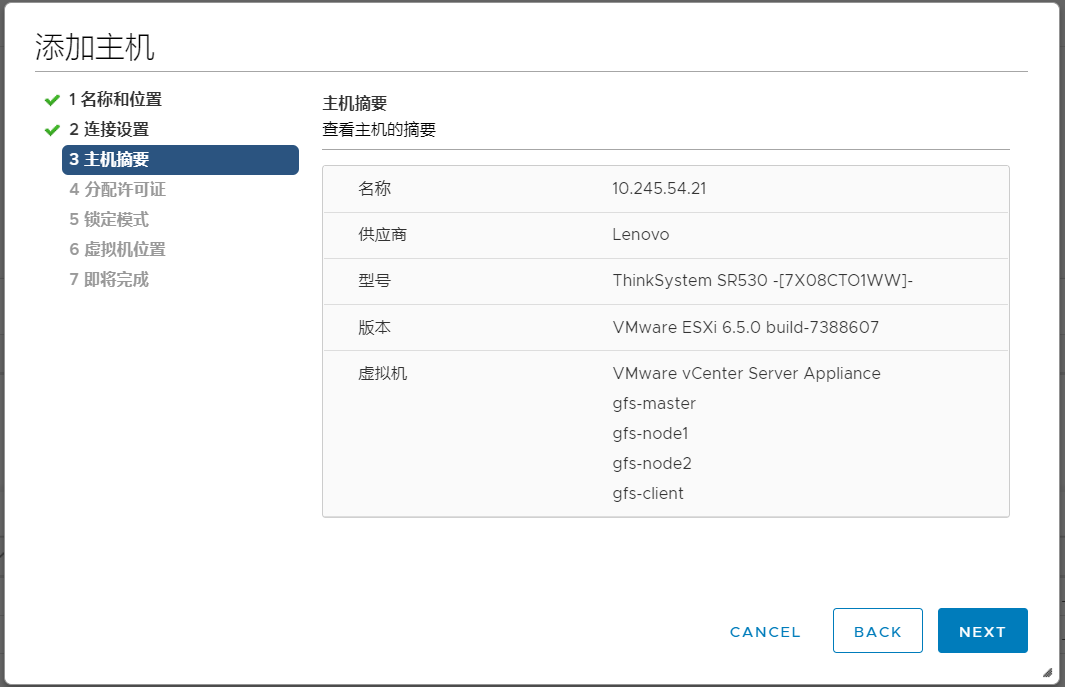This screenshot has width=1065, height=687.
Task: Click the 虚拟机 row label
Action: 382,374
